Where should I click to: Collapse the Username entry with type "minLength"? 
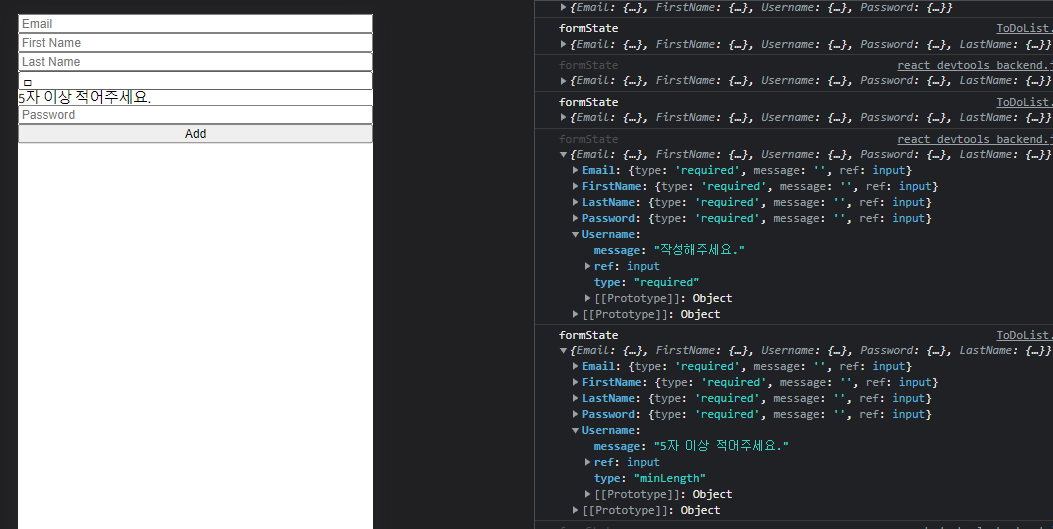click(x=576, y=430)
